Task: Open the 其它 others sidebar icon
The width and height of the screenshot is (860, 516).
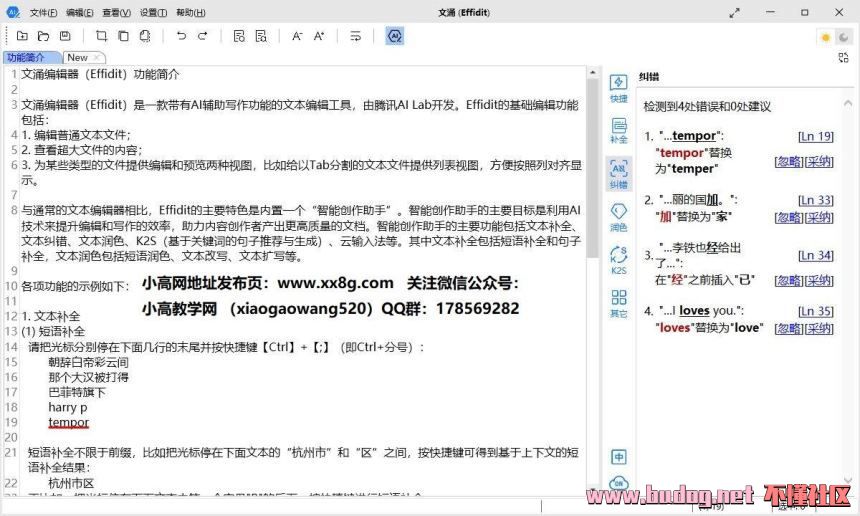Action: coord(619,303)
